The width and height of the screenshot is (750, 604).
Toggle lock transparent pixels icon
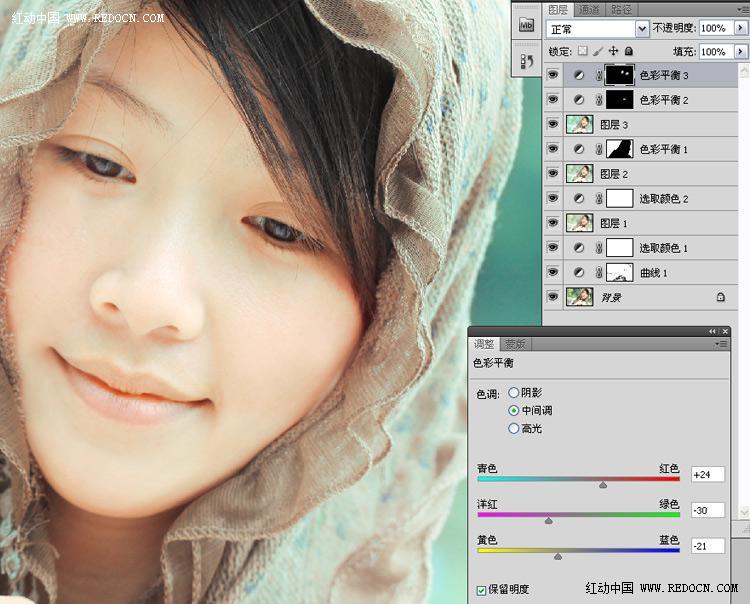[x=583, y=51]
